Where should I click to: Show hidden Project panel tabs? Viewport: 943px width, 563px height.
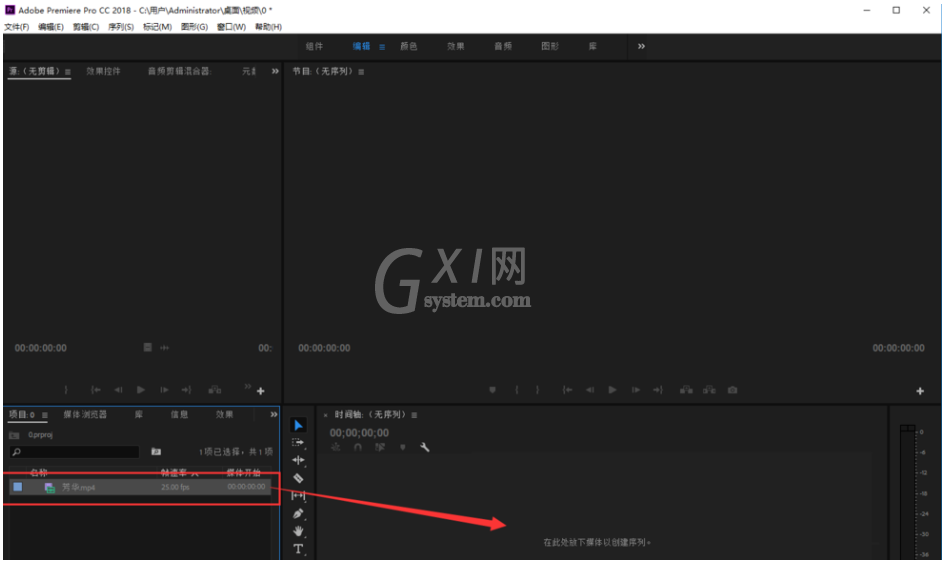274,414
